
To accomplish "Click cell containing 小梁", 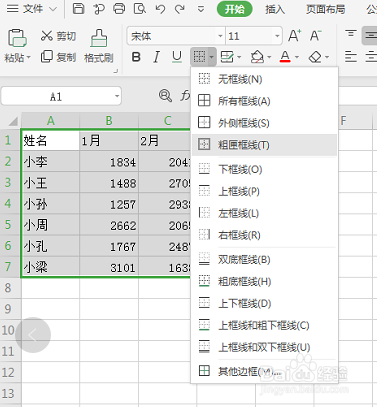I will click(x=50, y=267).
